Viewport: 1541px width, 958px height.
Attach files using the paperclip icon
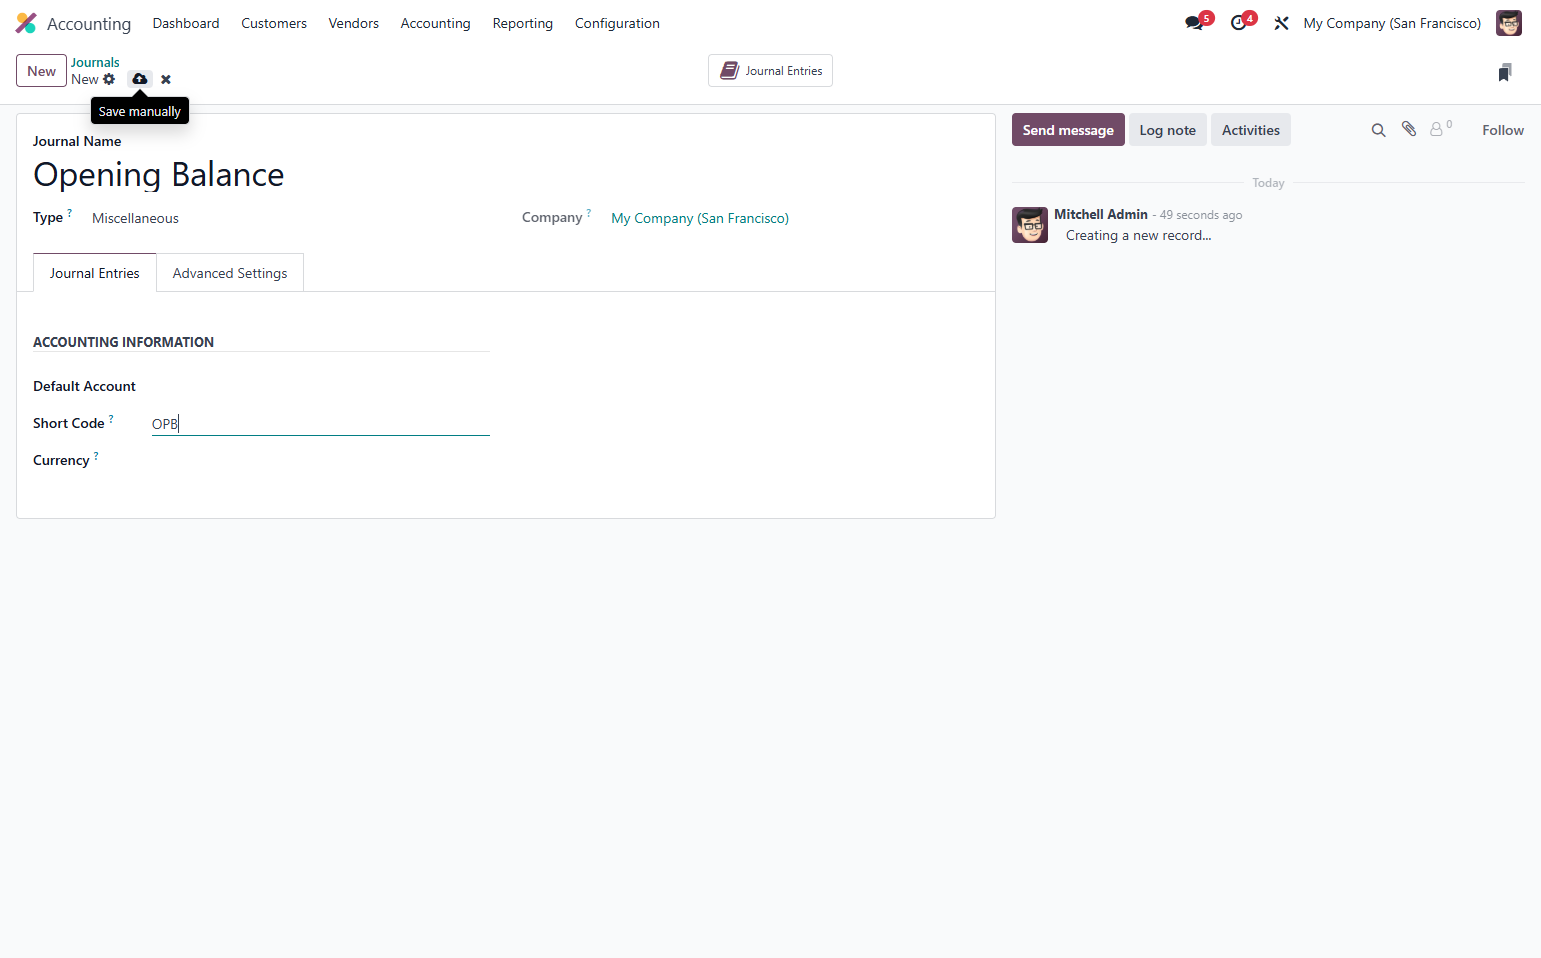[x=1409, y=129]
